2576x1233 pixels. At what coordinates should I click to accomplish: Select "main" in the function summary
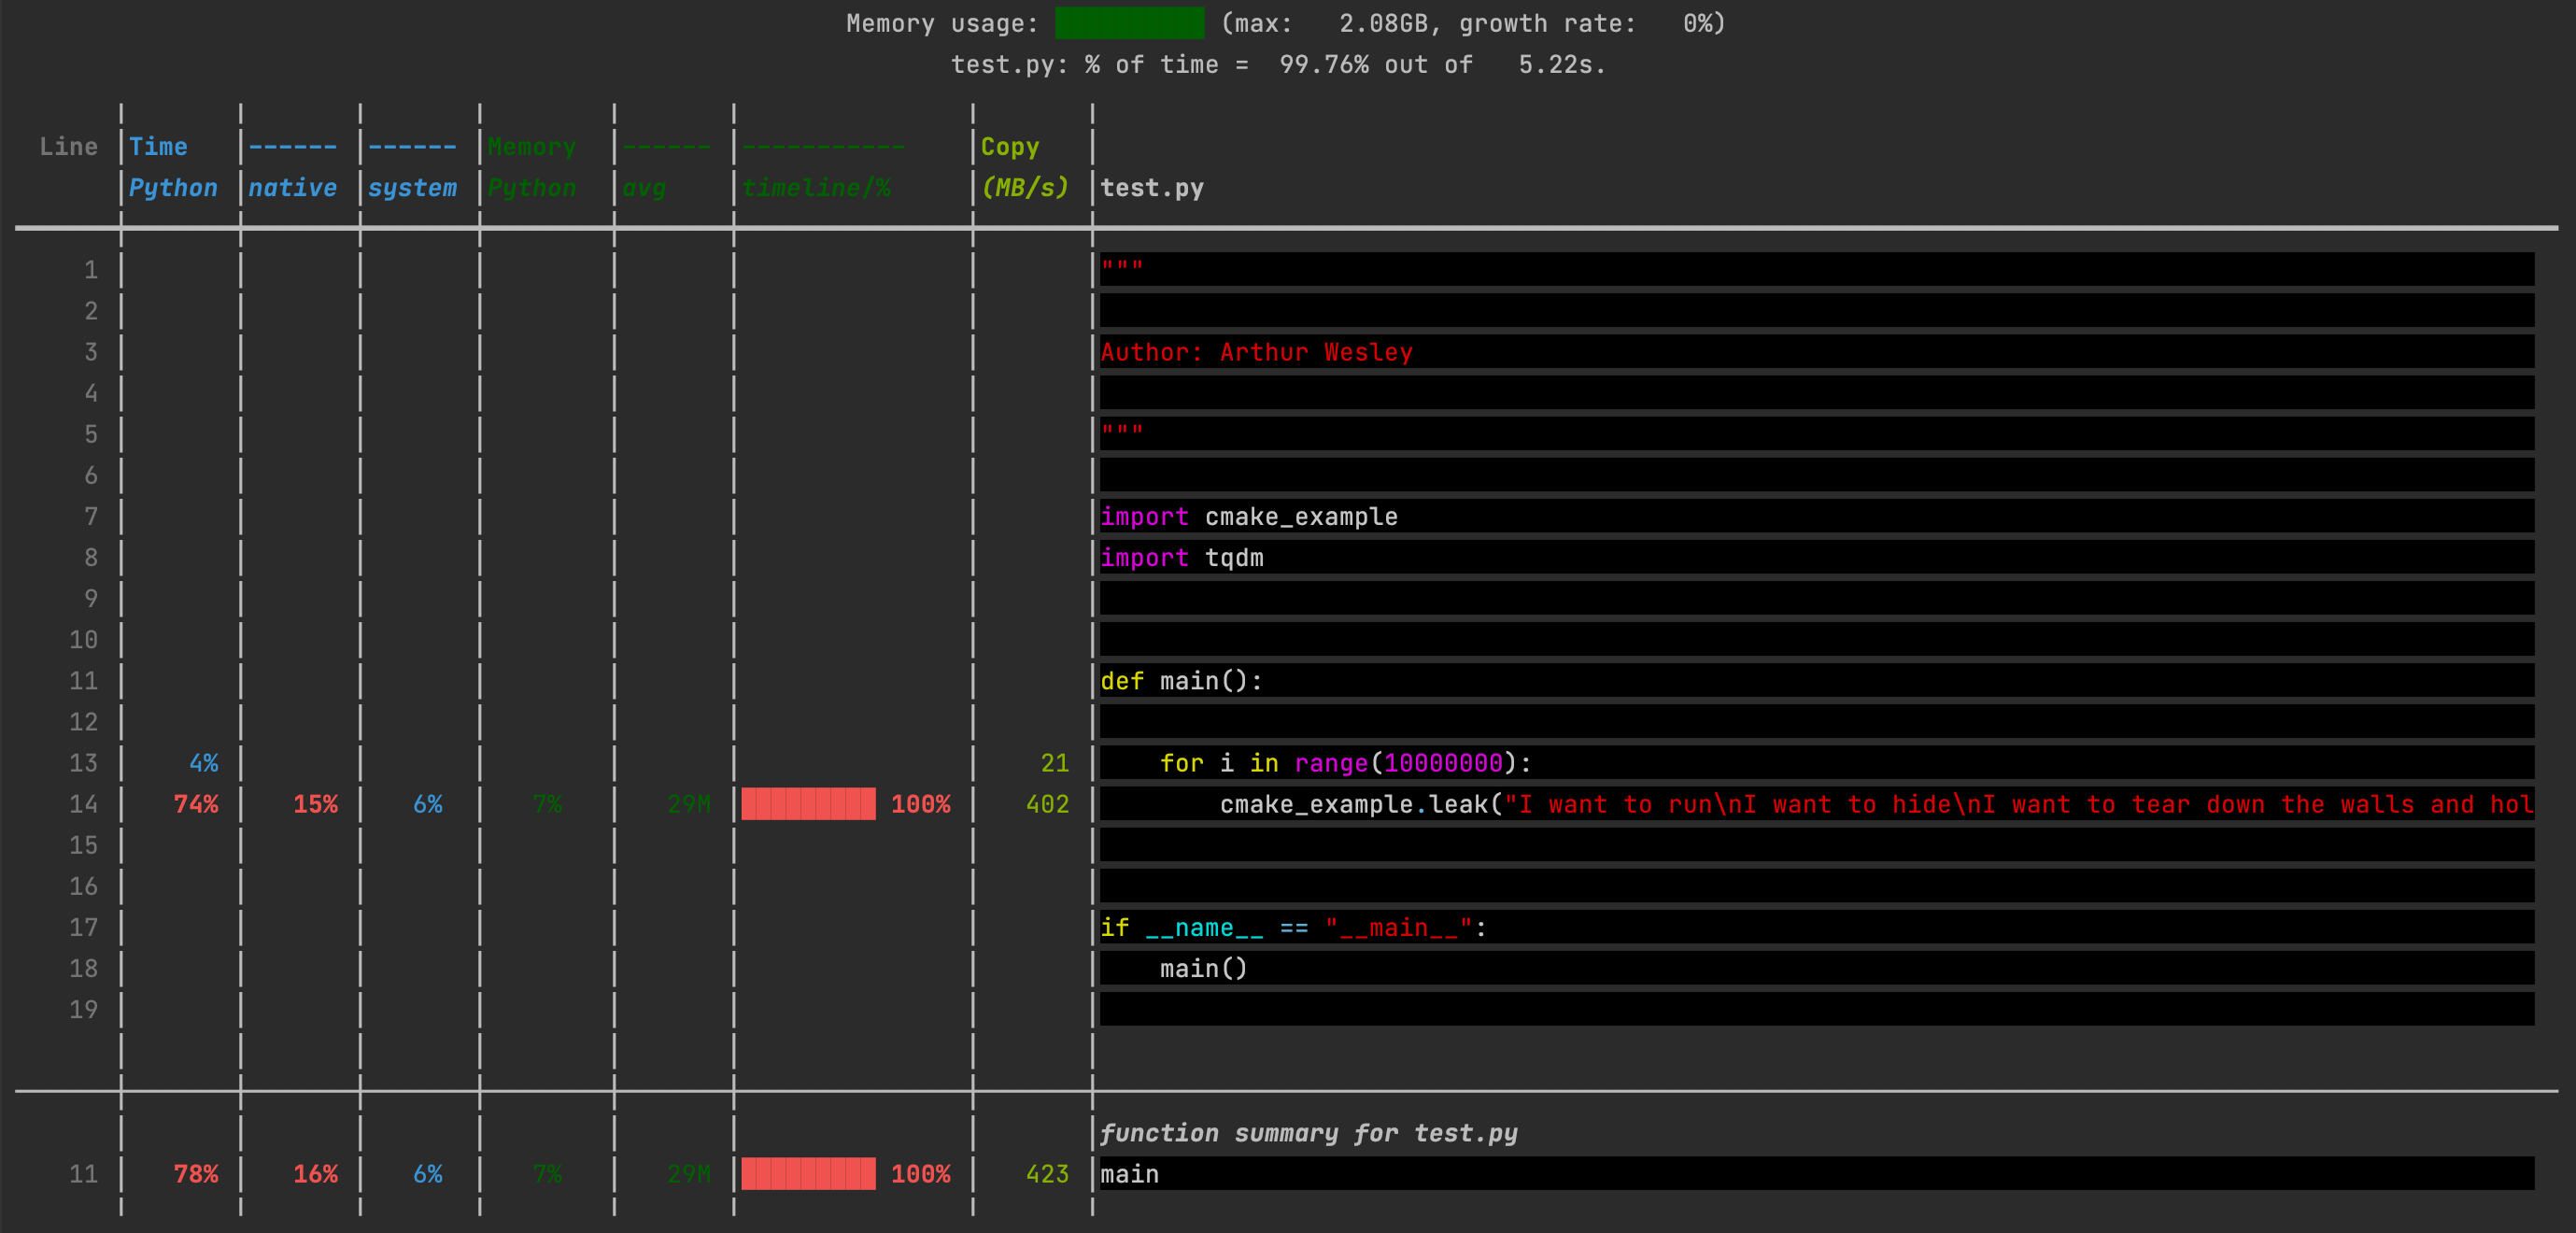click(x=1128, y=1174)
